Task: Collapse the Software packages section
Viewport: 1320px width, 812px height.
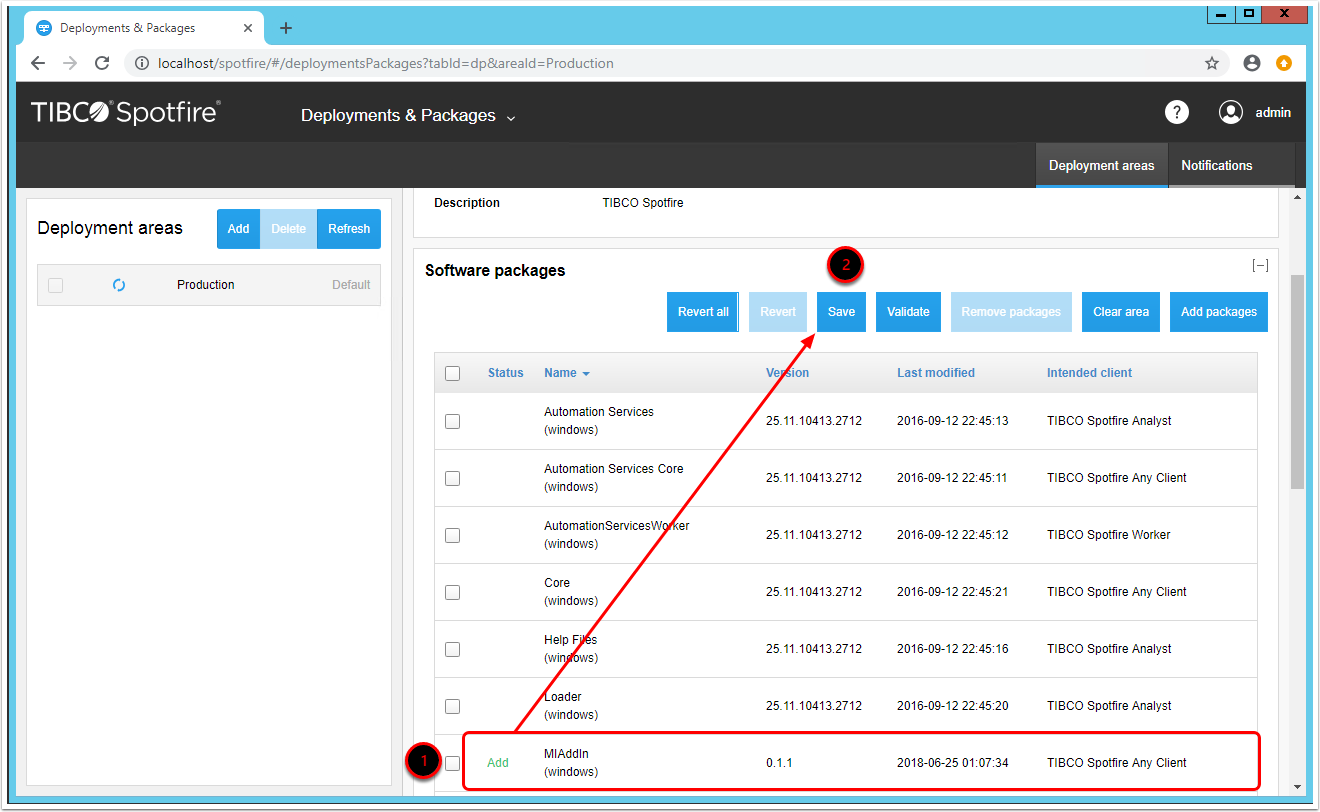Action: pos(1260,266)
